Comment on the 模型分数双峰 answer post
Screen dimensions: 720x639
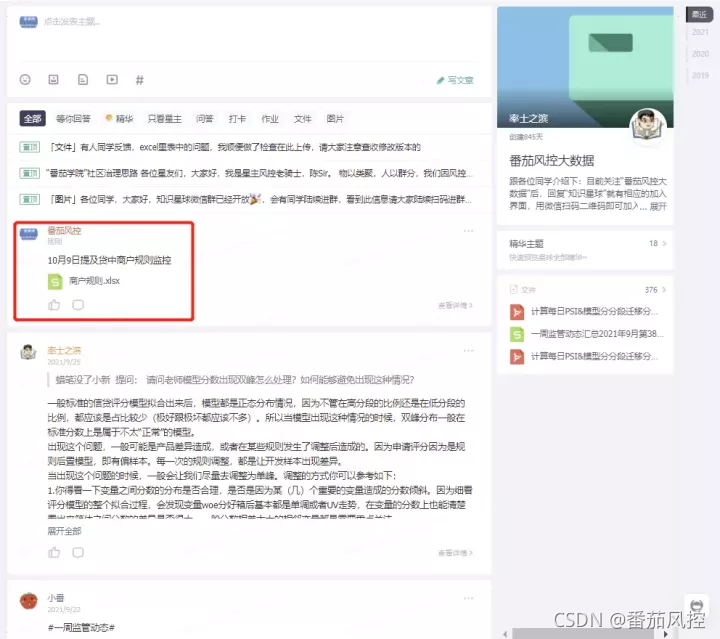pyautogui.click(x=78, y=552)
